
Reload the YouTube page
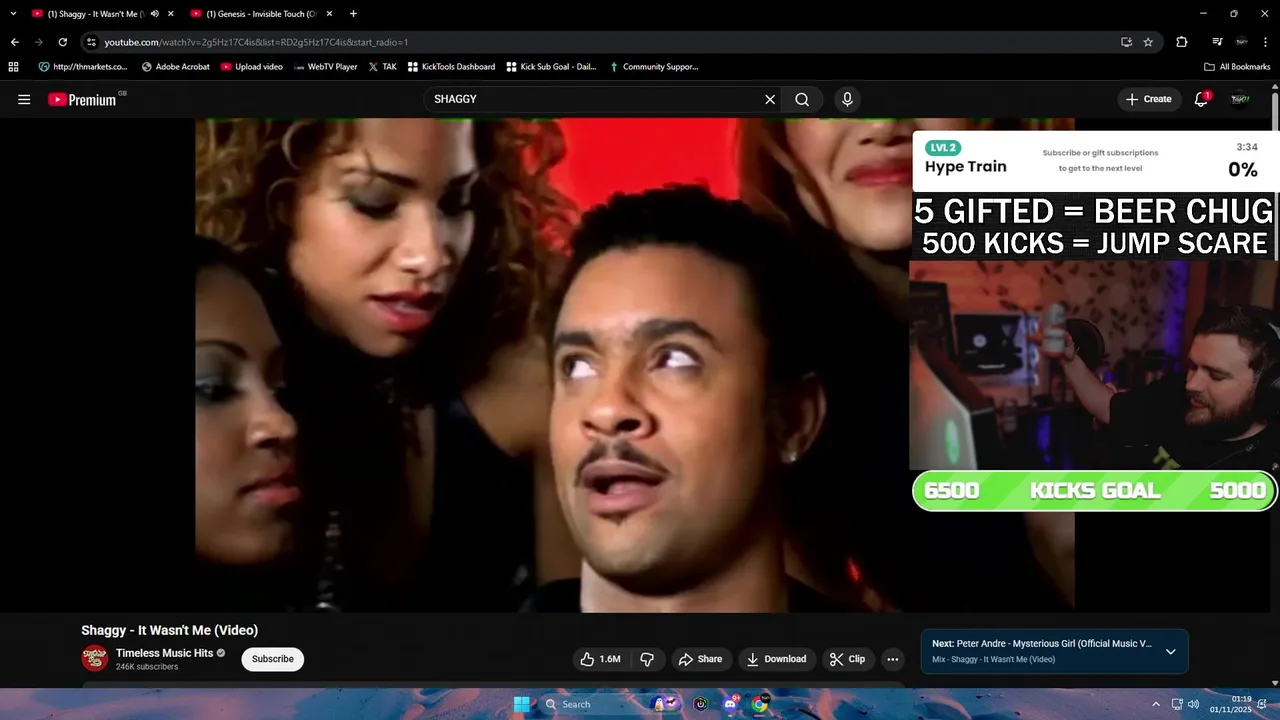62,42
